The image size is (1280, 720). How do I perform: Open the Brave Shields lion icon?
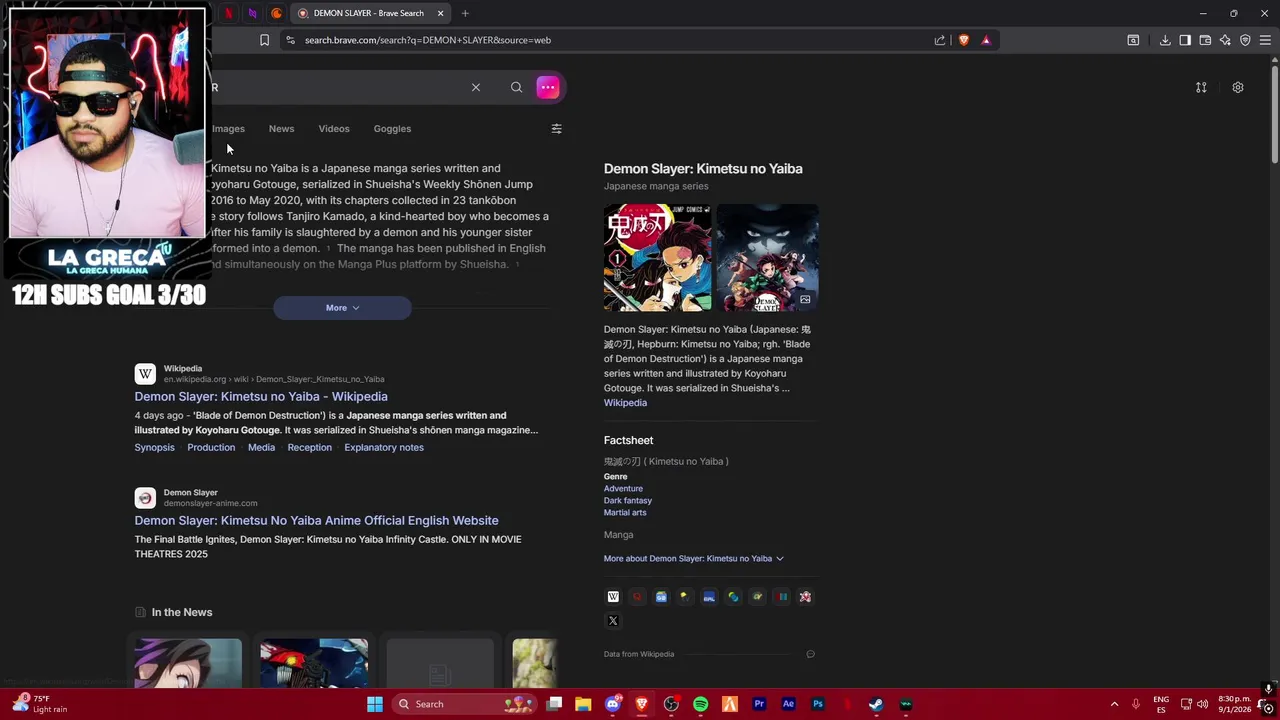(964, 40)
